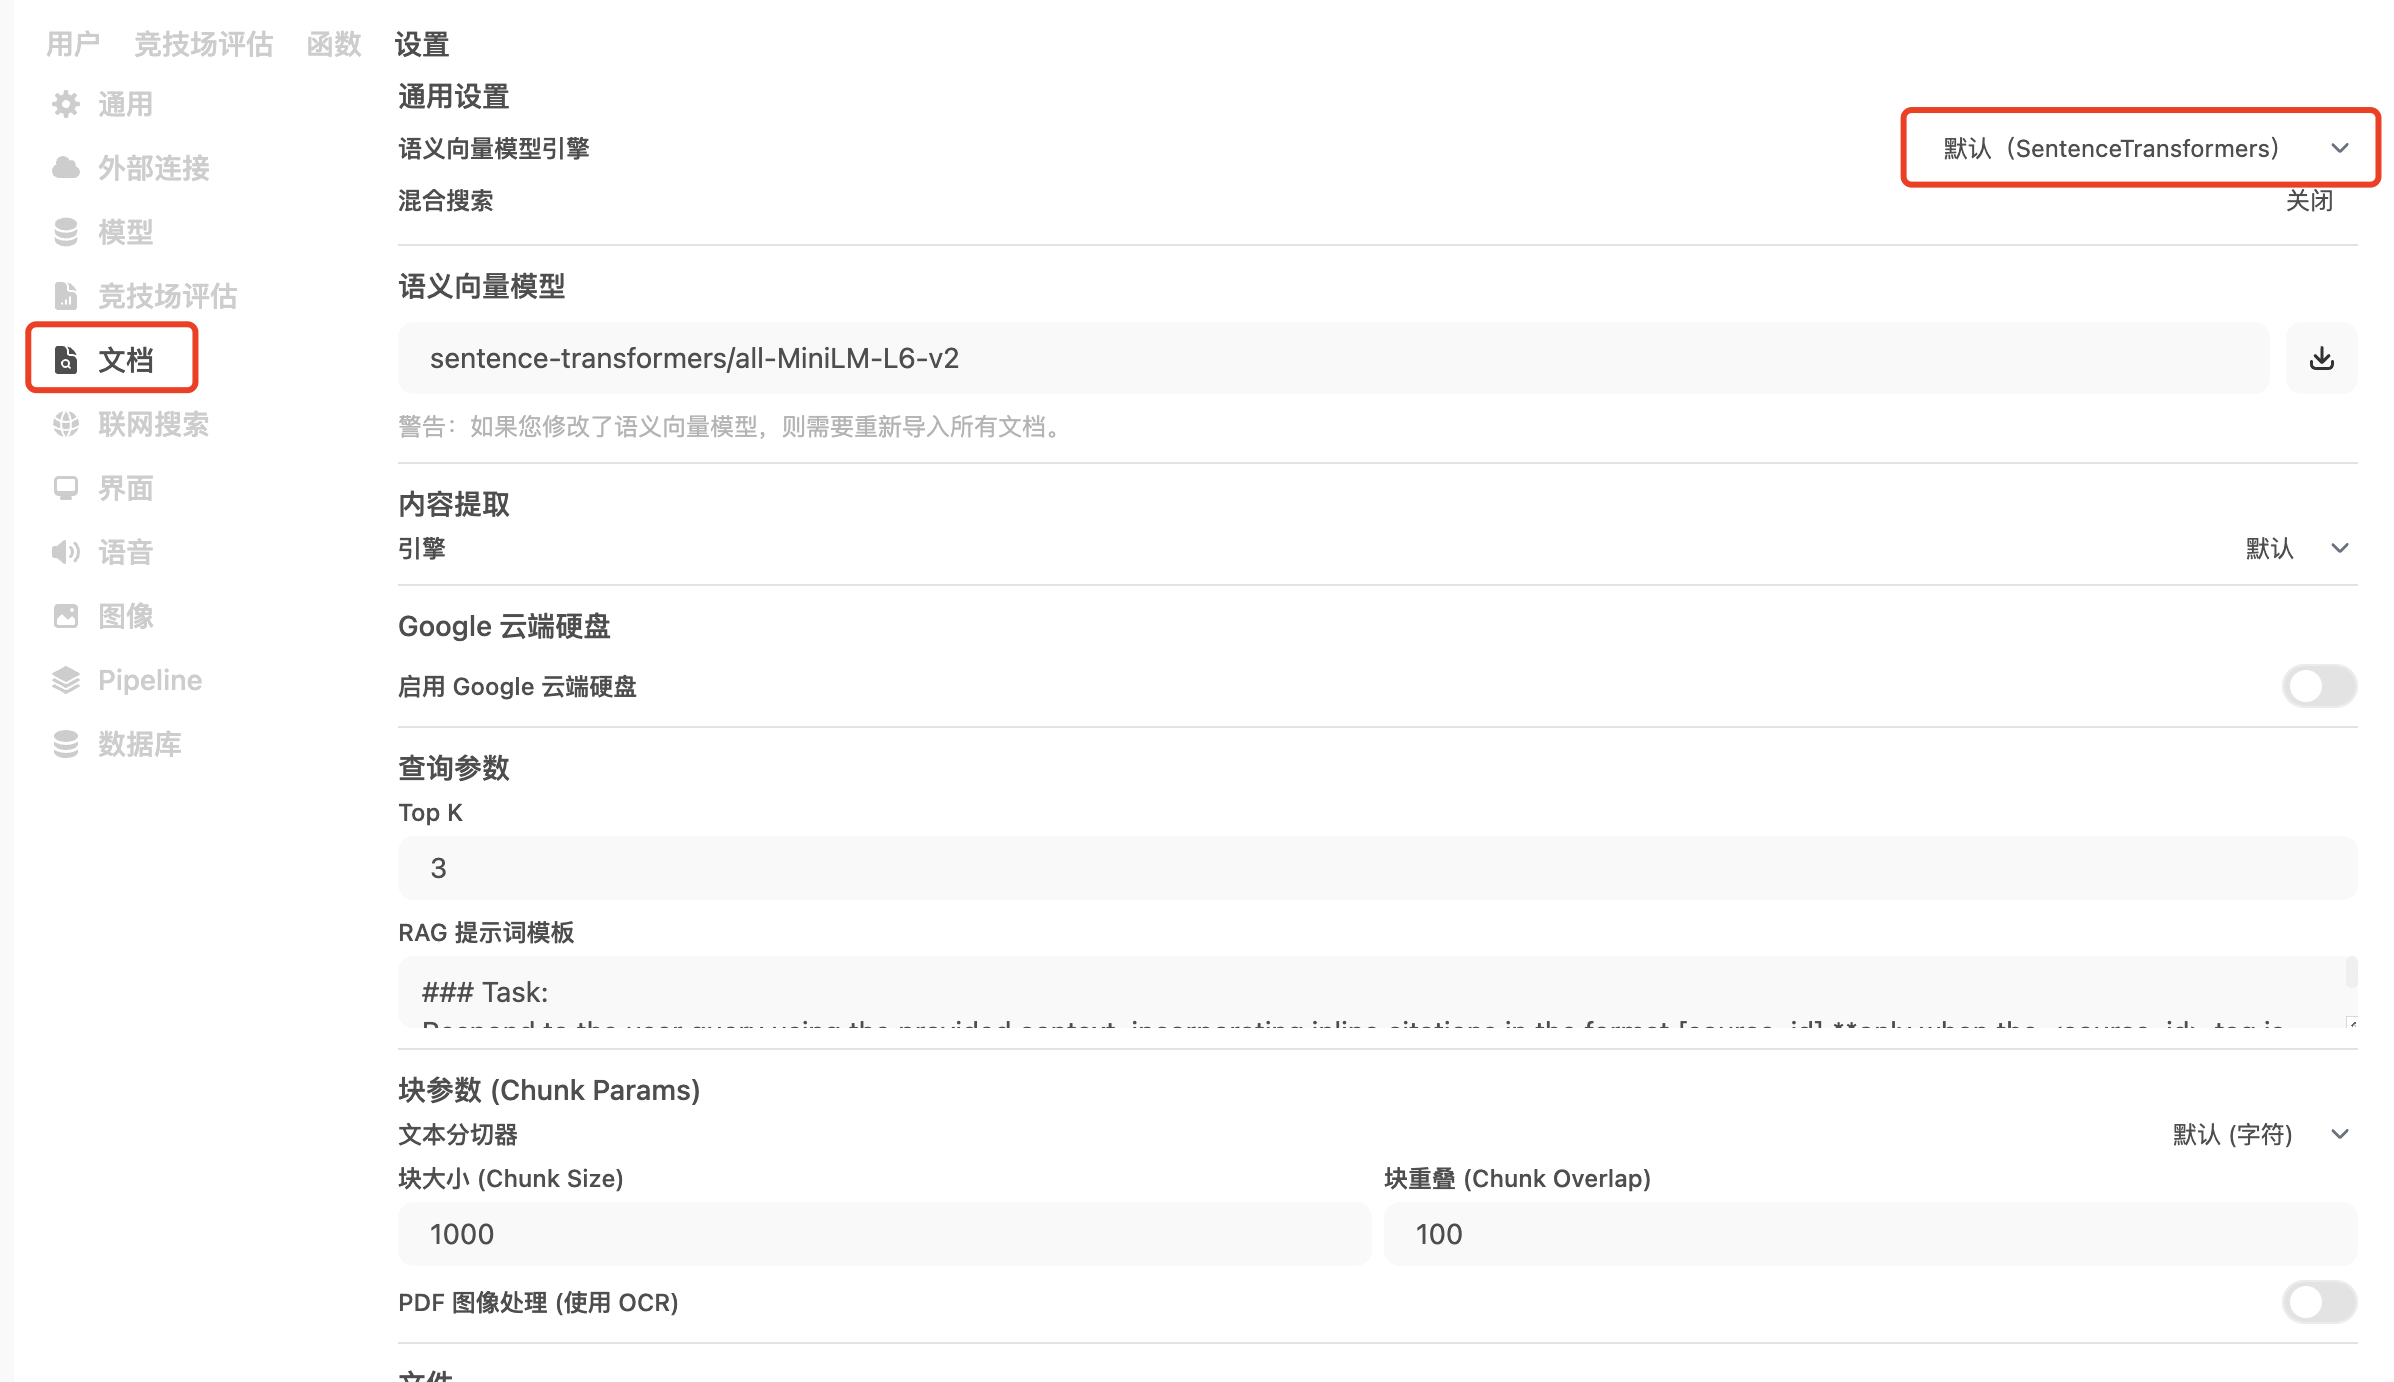Open 外部连接 via its cloud icon

[x=66, y=168]
